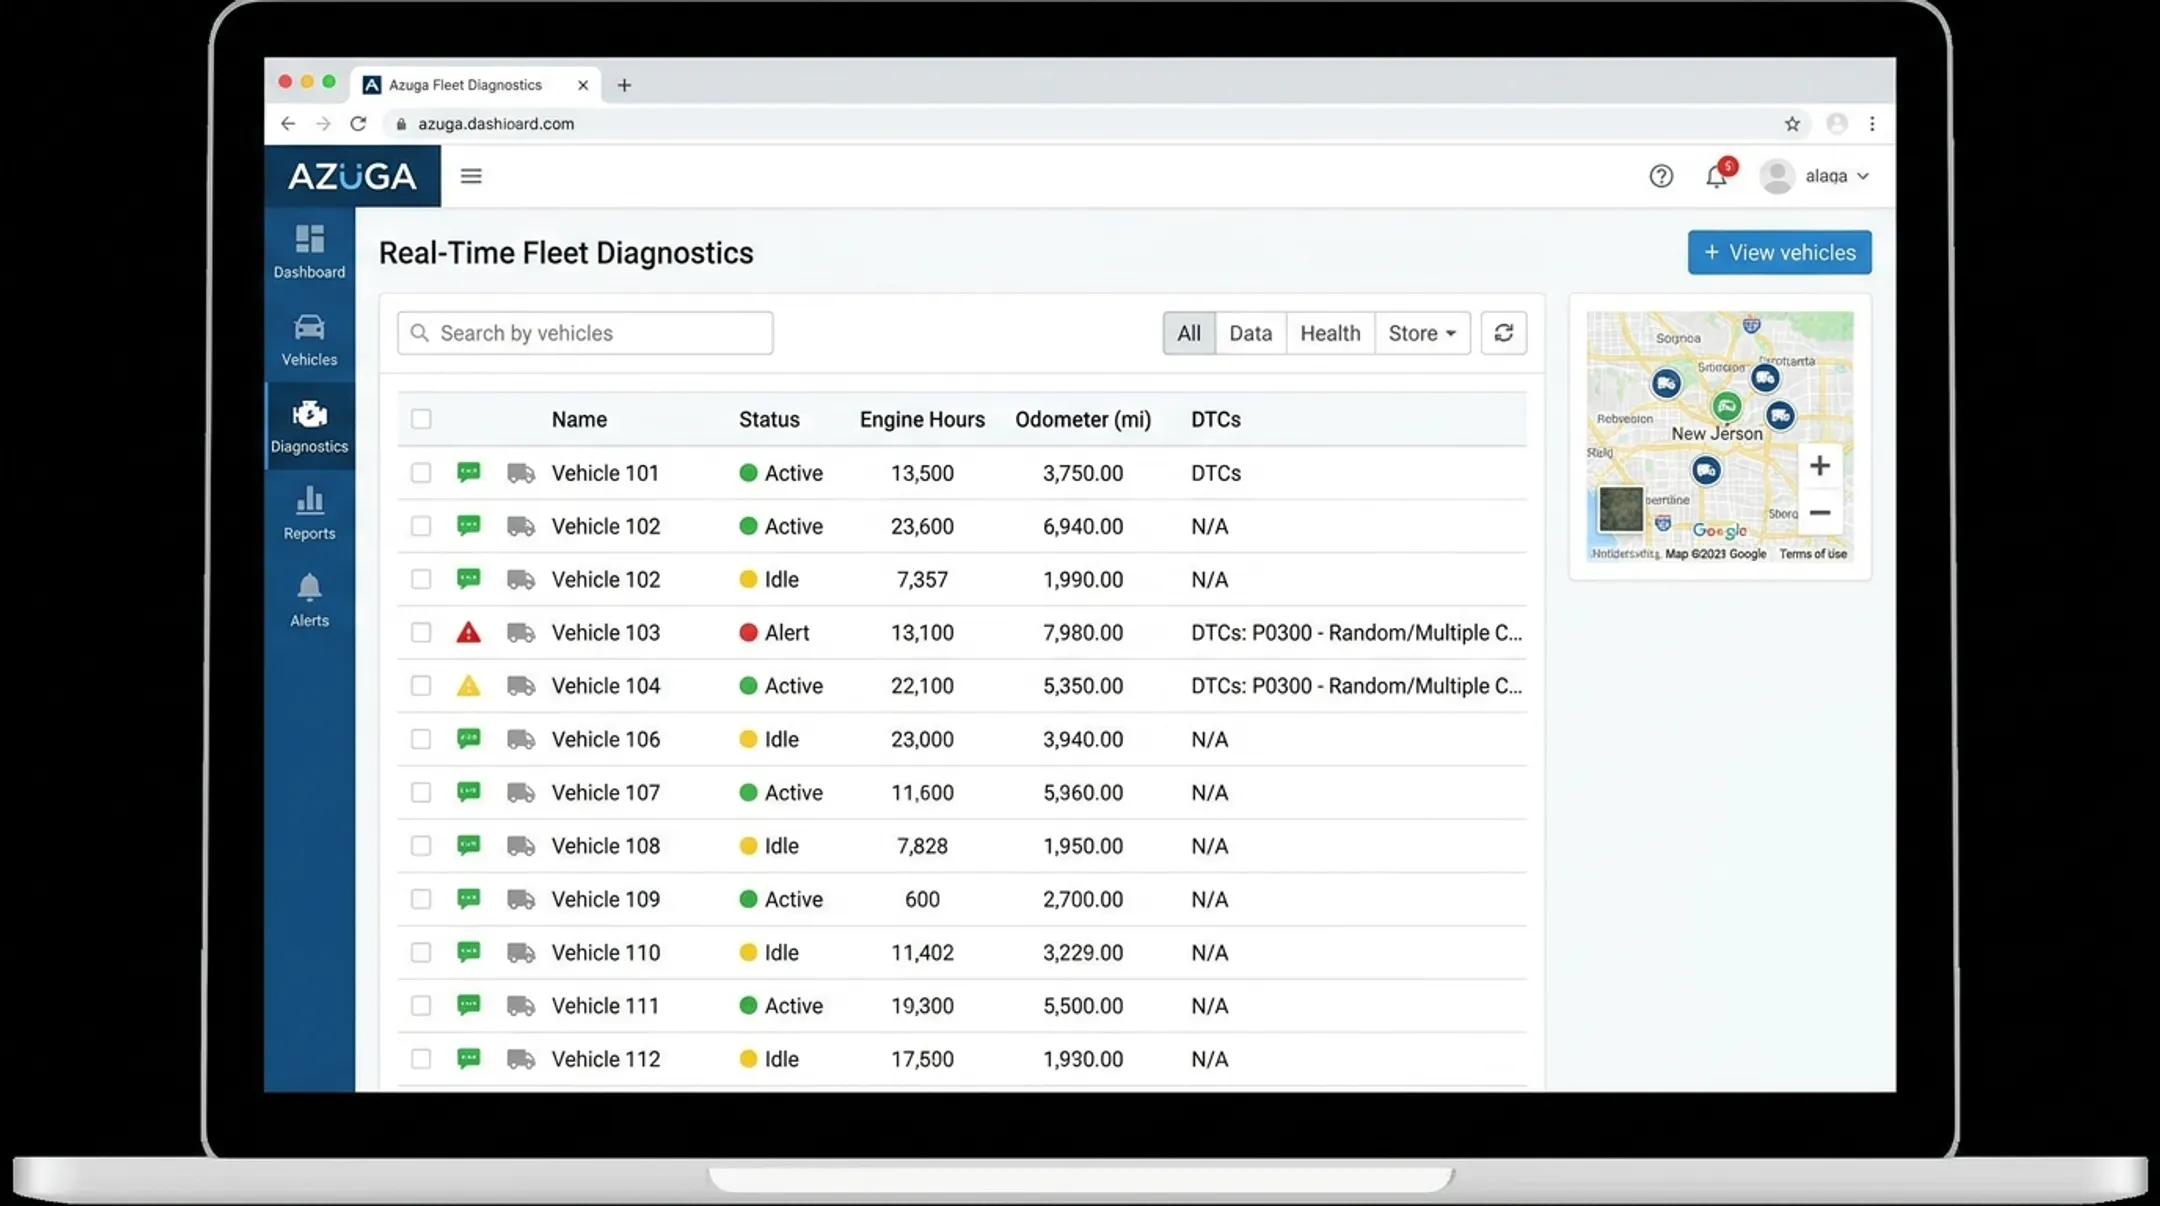Check the box for Vehicle 109
Image resolution: width=2160 pixels, height=1206 pixels.
(x=421, y=899)
